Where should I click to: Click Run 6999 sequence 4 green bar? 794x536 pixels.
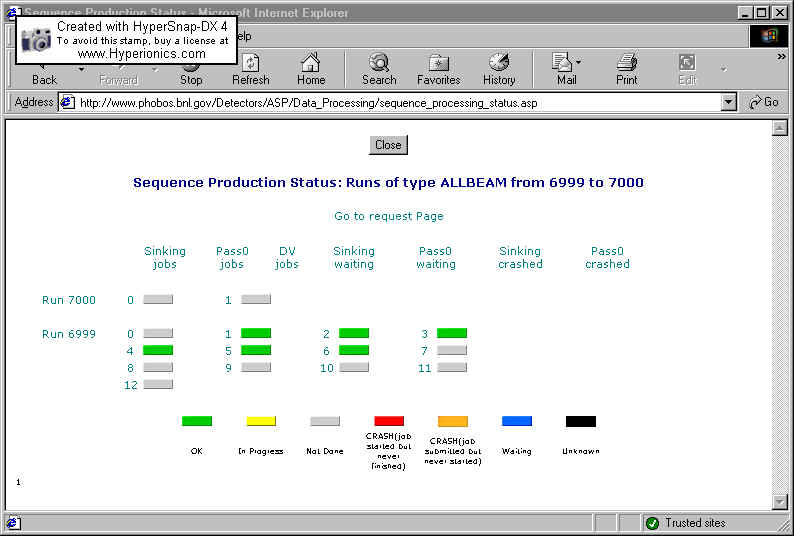coord(158,350)
